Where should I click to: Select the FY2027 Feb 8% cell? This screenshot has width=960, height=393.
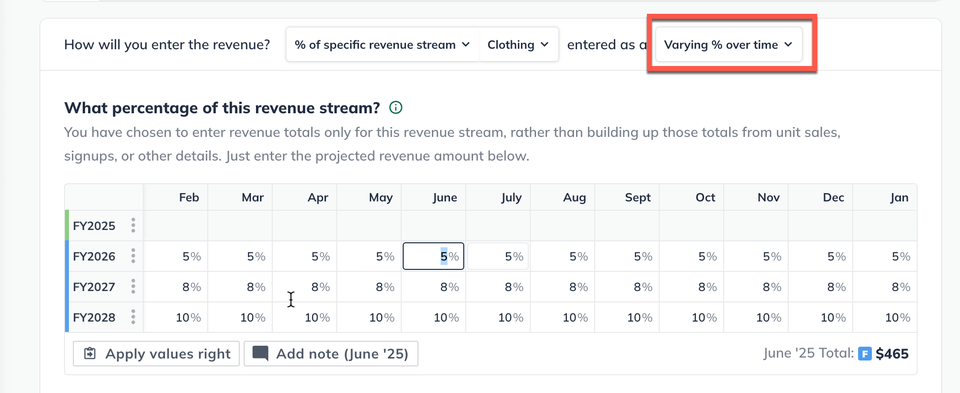pyautogui.click(x=176, y=286)
